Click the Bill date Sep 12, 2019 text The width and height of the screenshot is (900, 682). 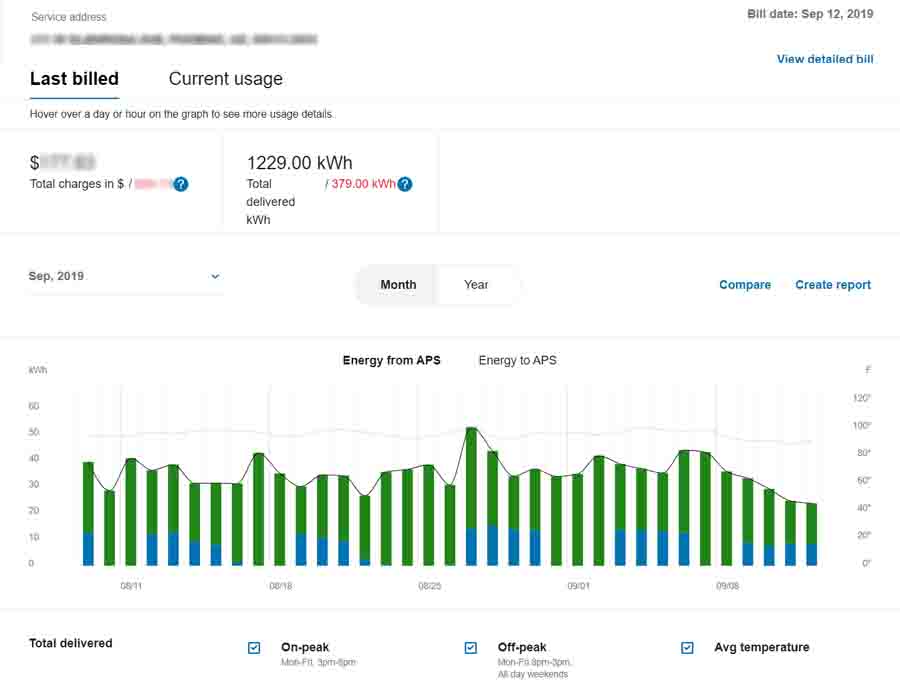tap(810, 14)
